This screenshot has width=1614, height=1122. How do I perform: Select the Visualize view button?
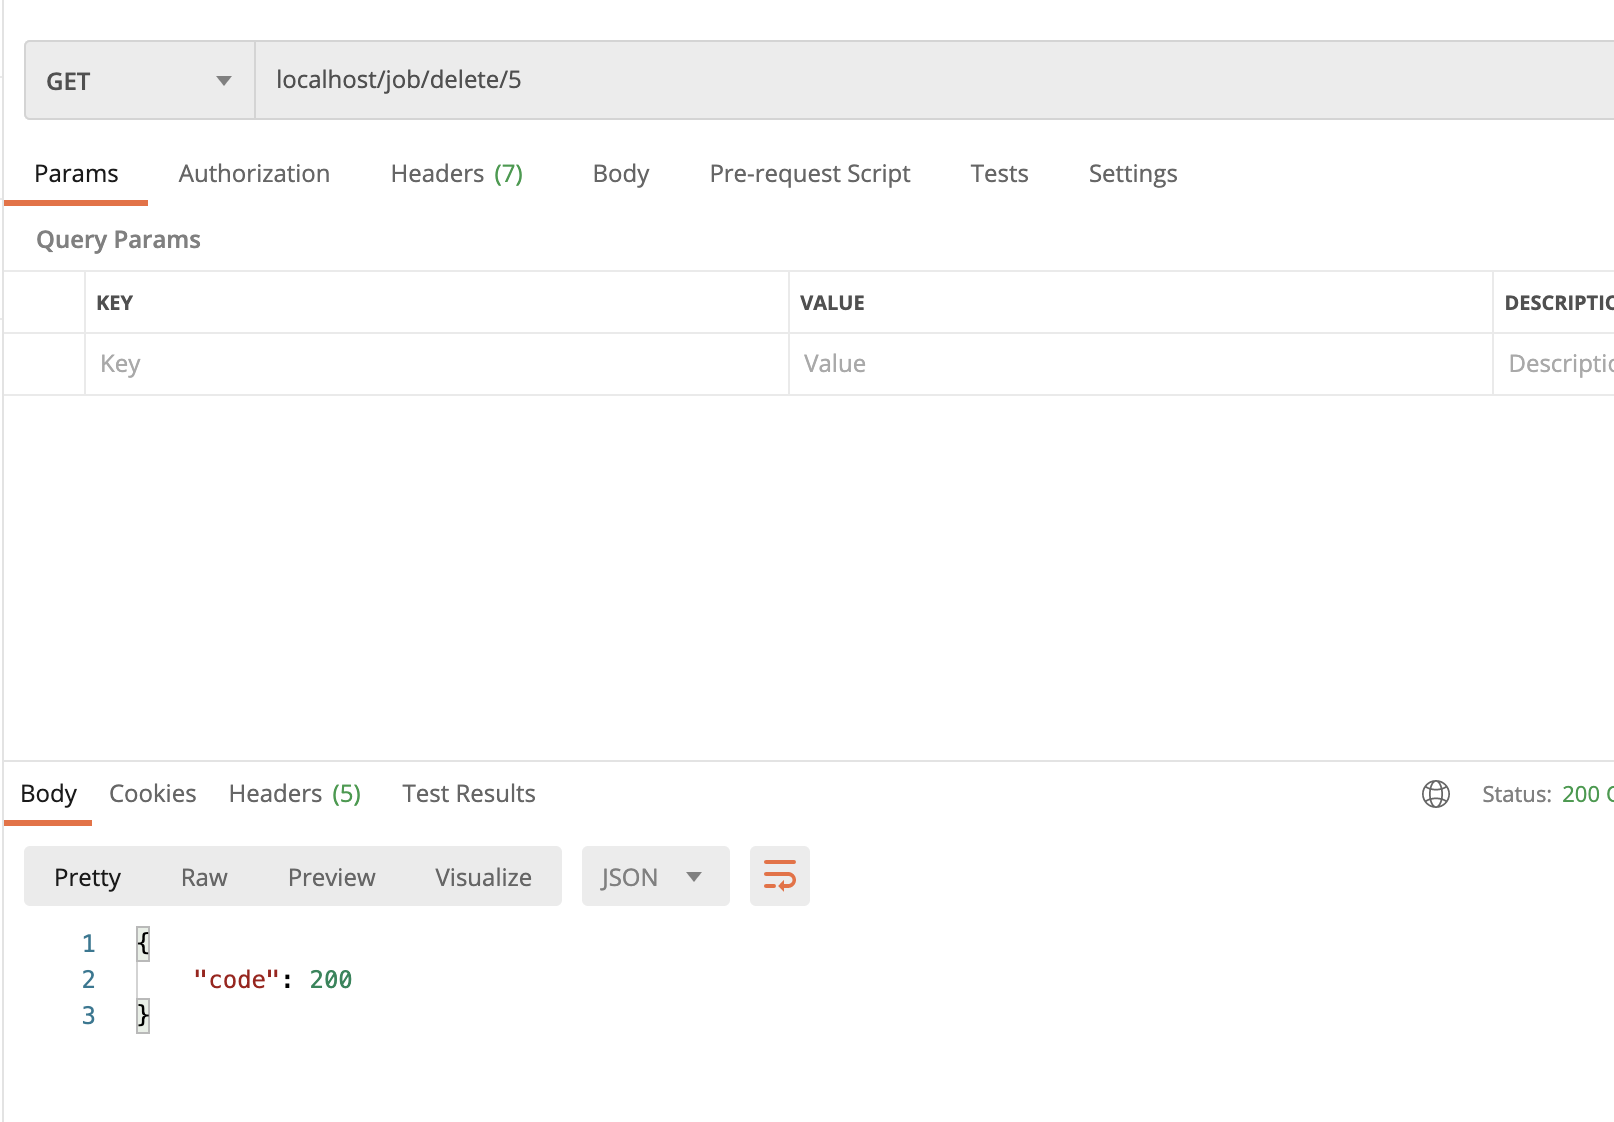coord(483,877)
